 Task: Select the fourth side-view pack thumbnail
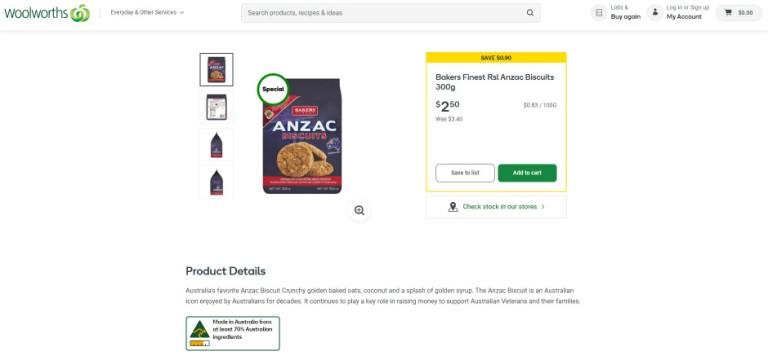point(216,182)
